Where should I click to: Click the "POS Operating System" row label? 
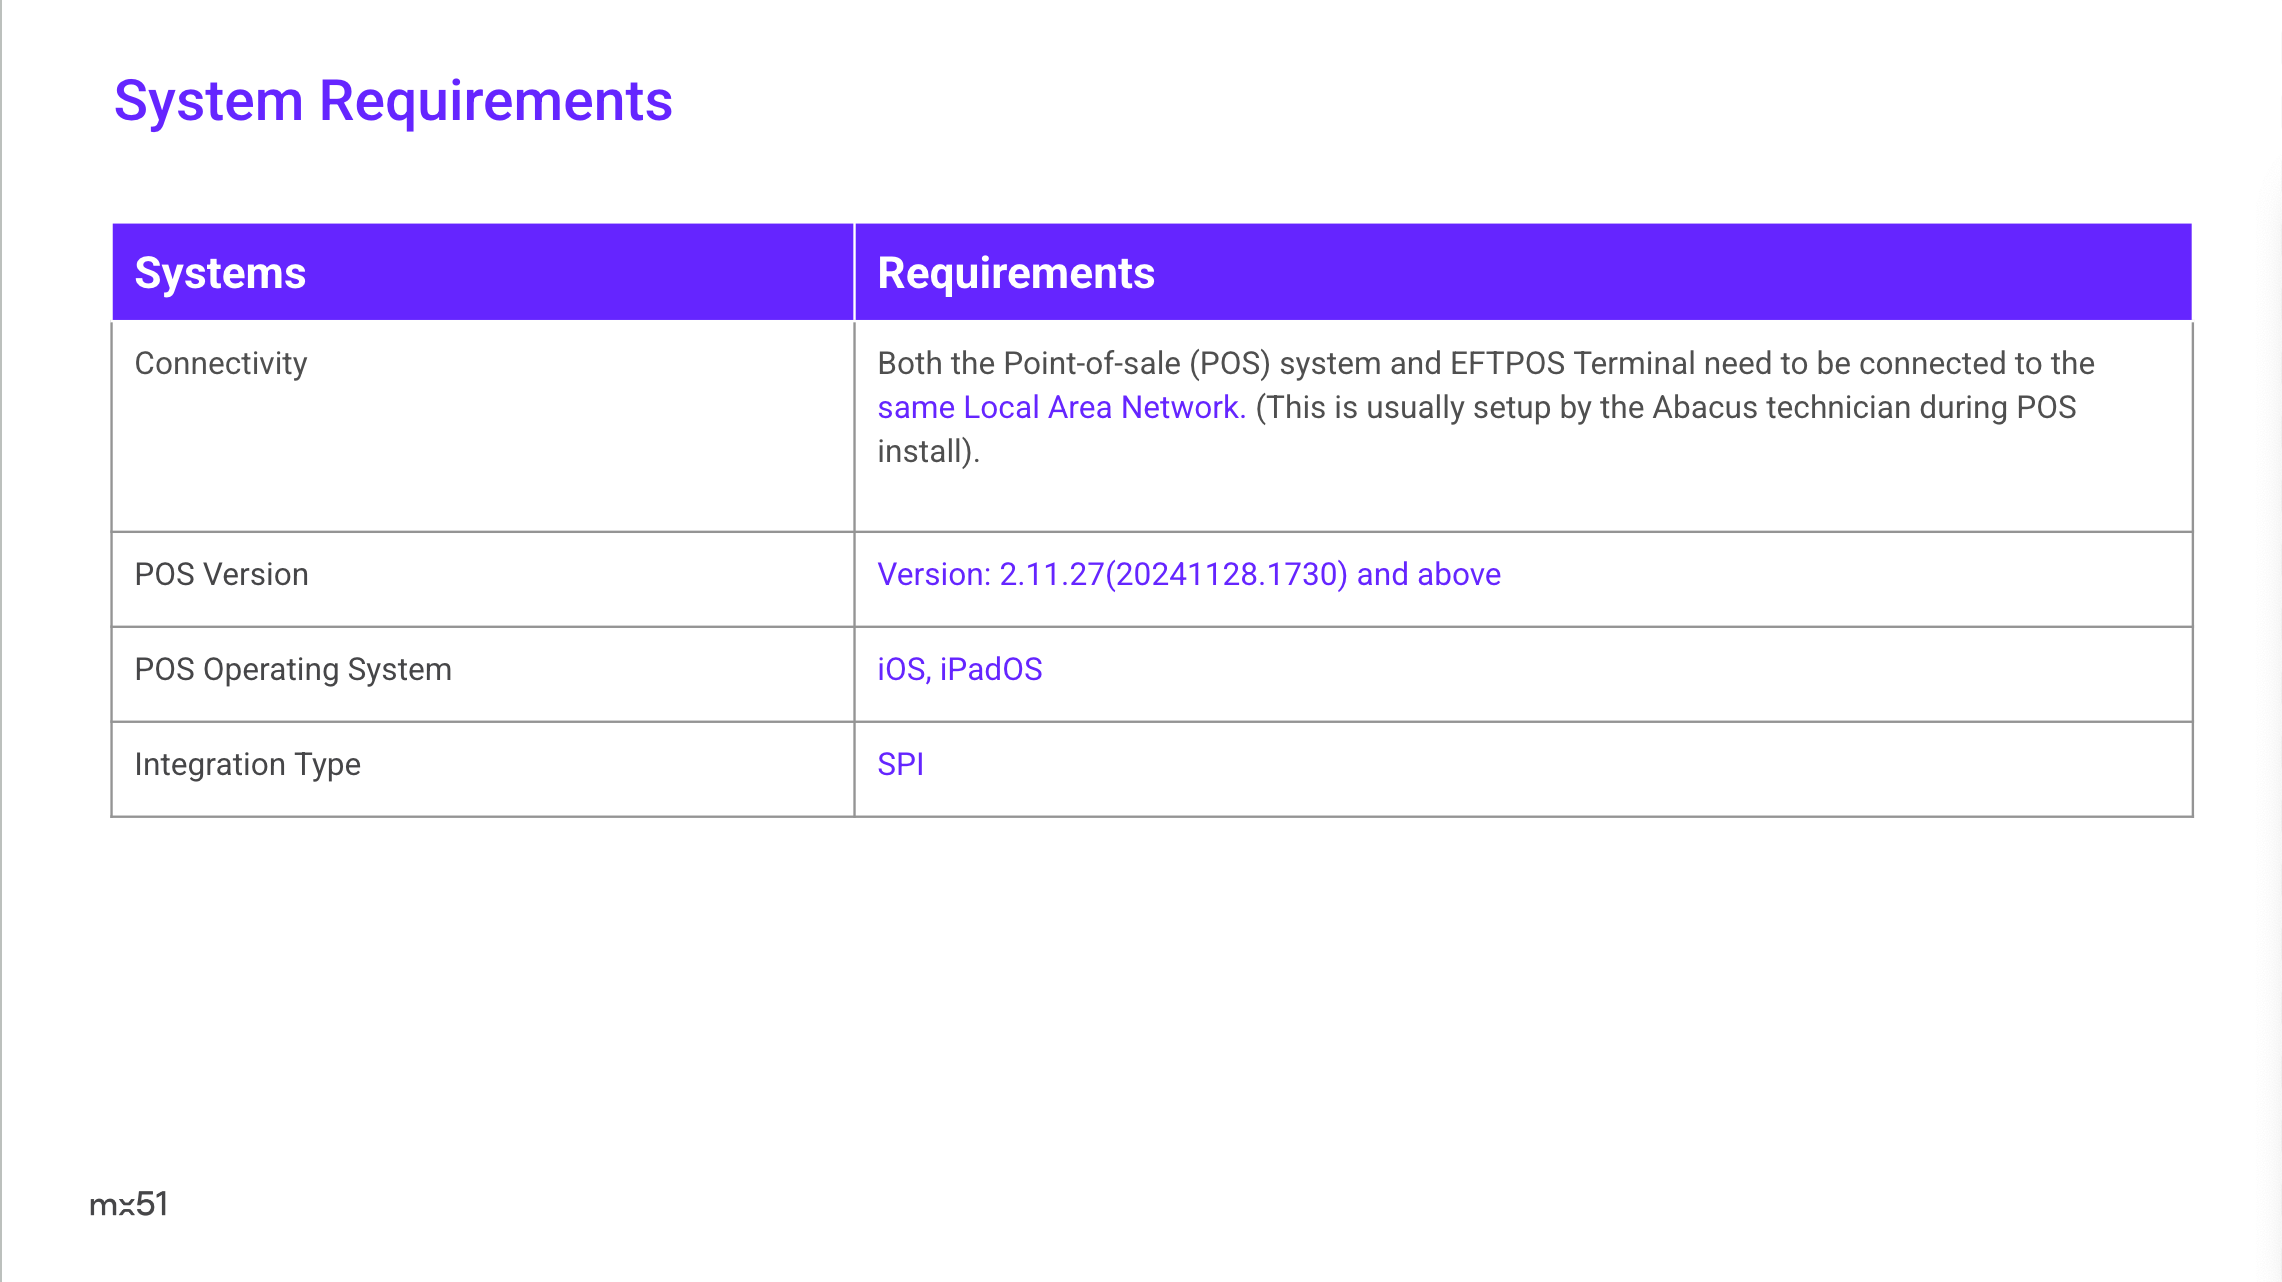point(293,669)
